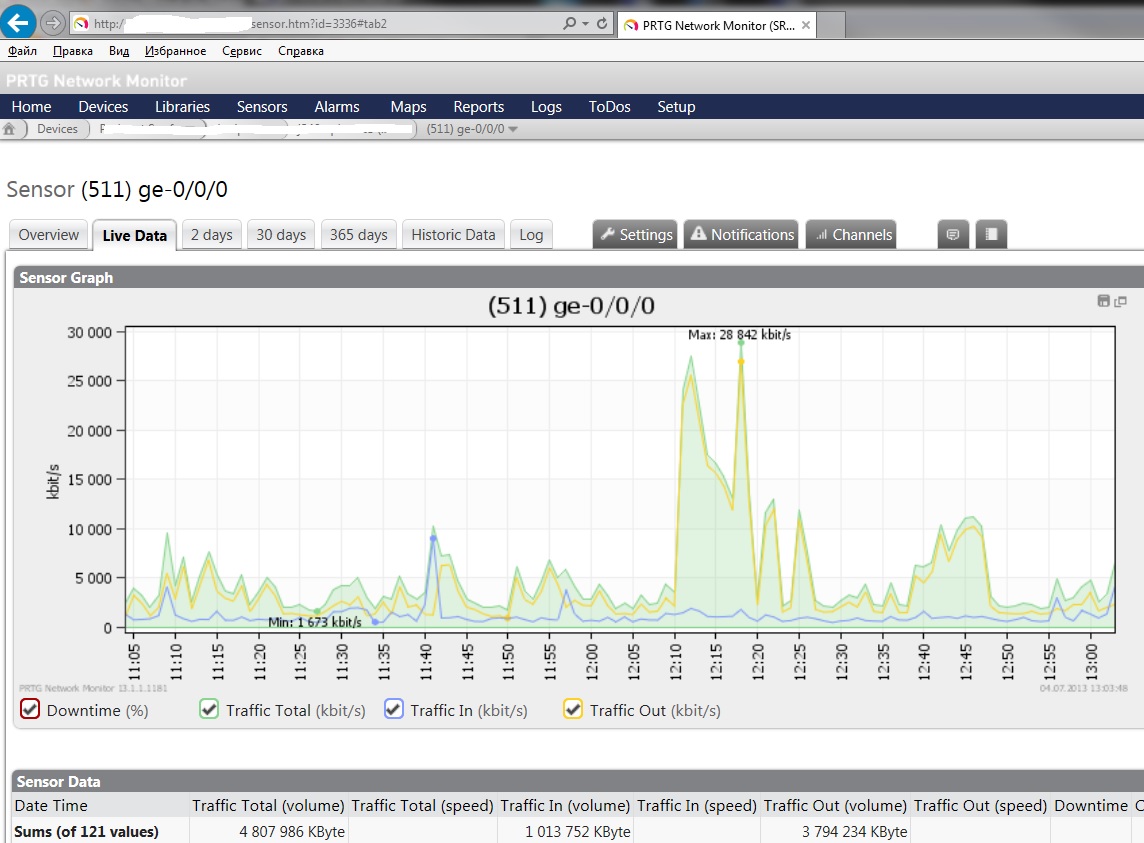The image size is (1144, 843).
Task: Open the Setup menu
Action: click(x=676, y=107)
